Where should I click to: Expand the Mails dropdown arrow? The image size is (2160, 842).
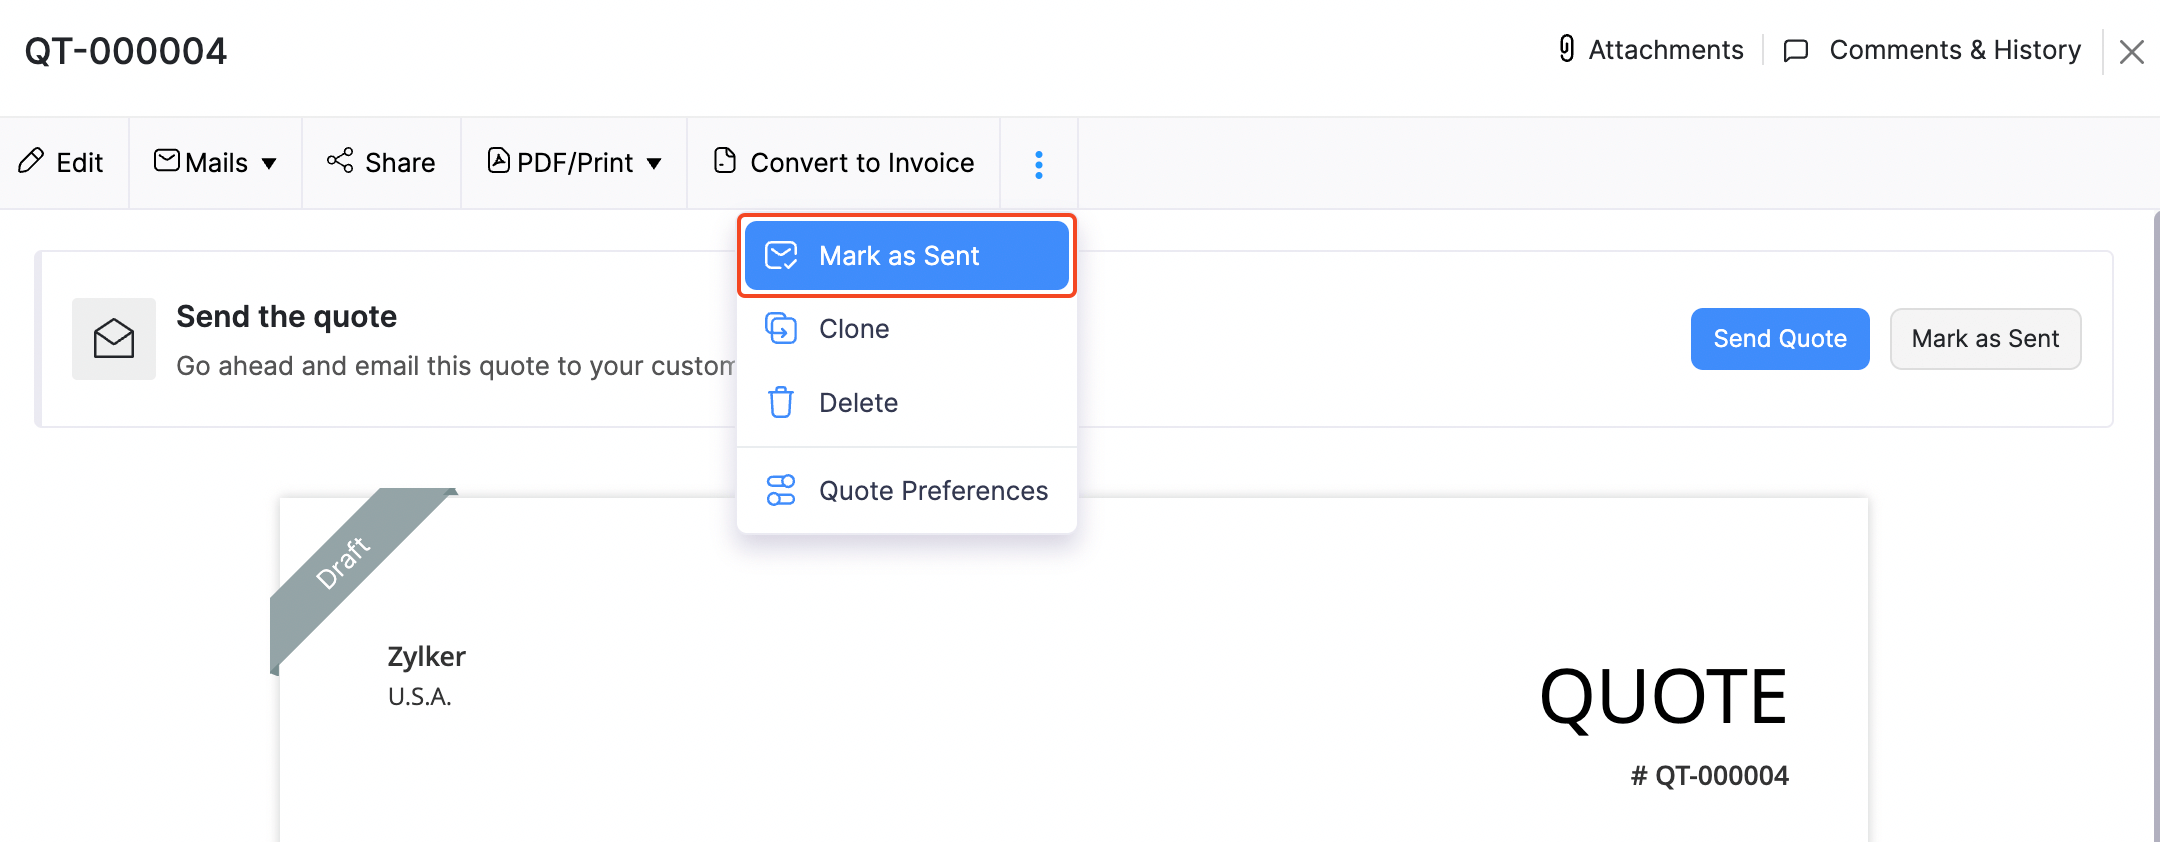coord(269,163)
